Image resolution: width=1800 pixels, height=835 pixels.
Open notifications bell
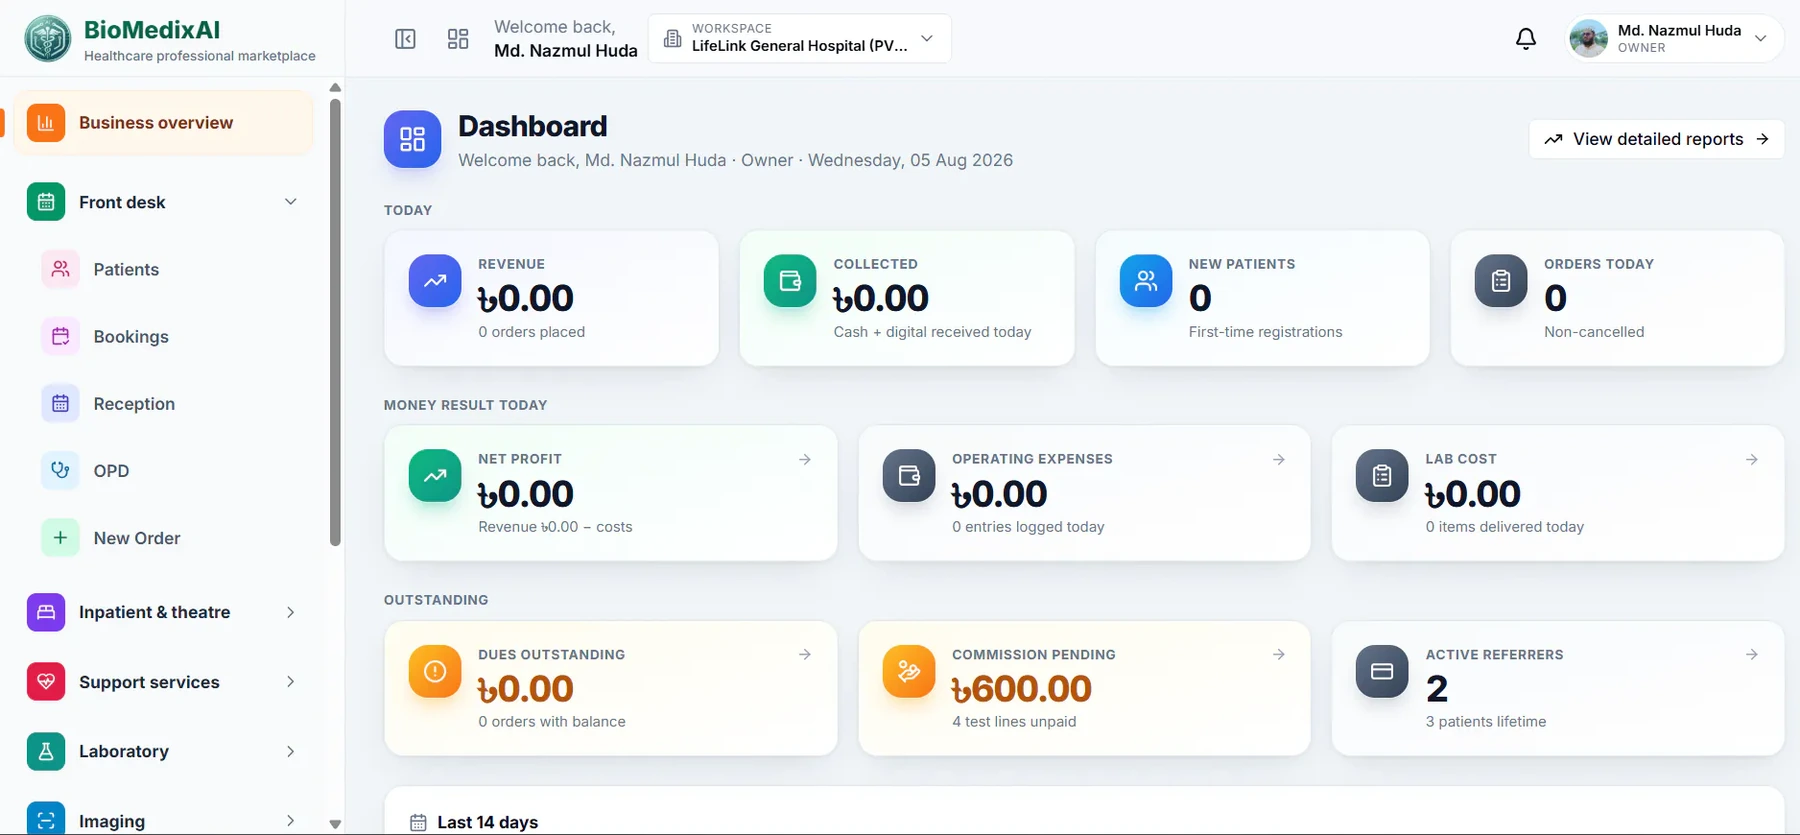click(1526, 39)
